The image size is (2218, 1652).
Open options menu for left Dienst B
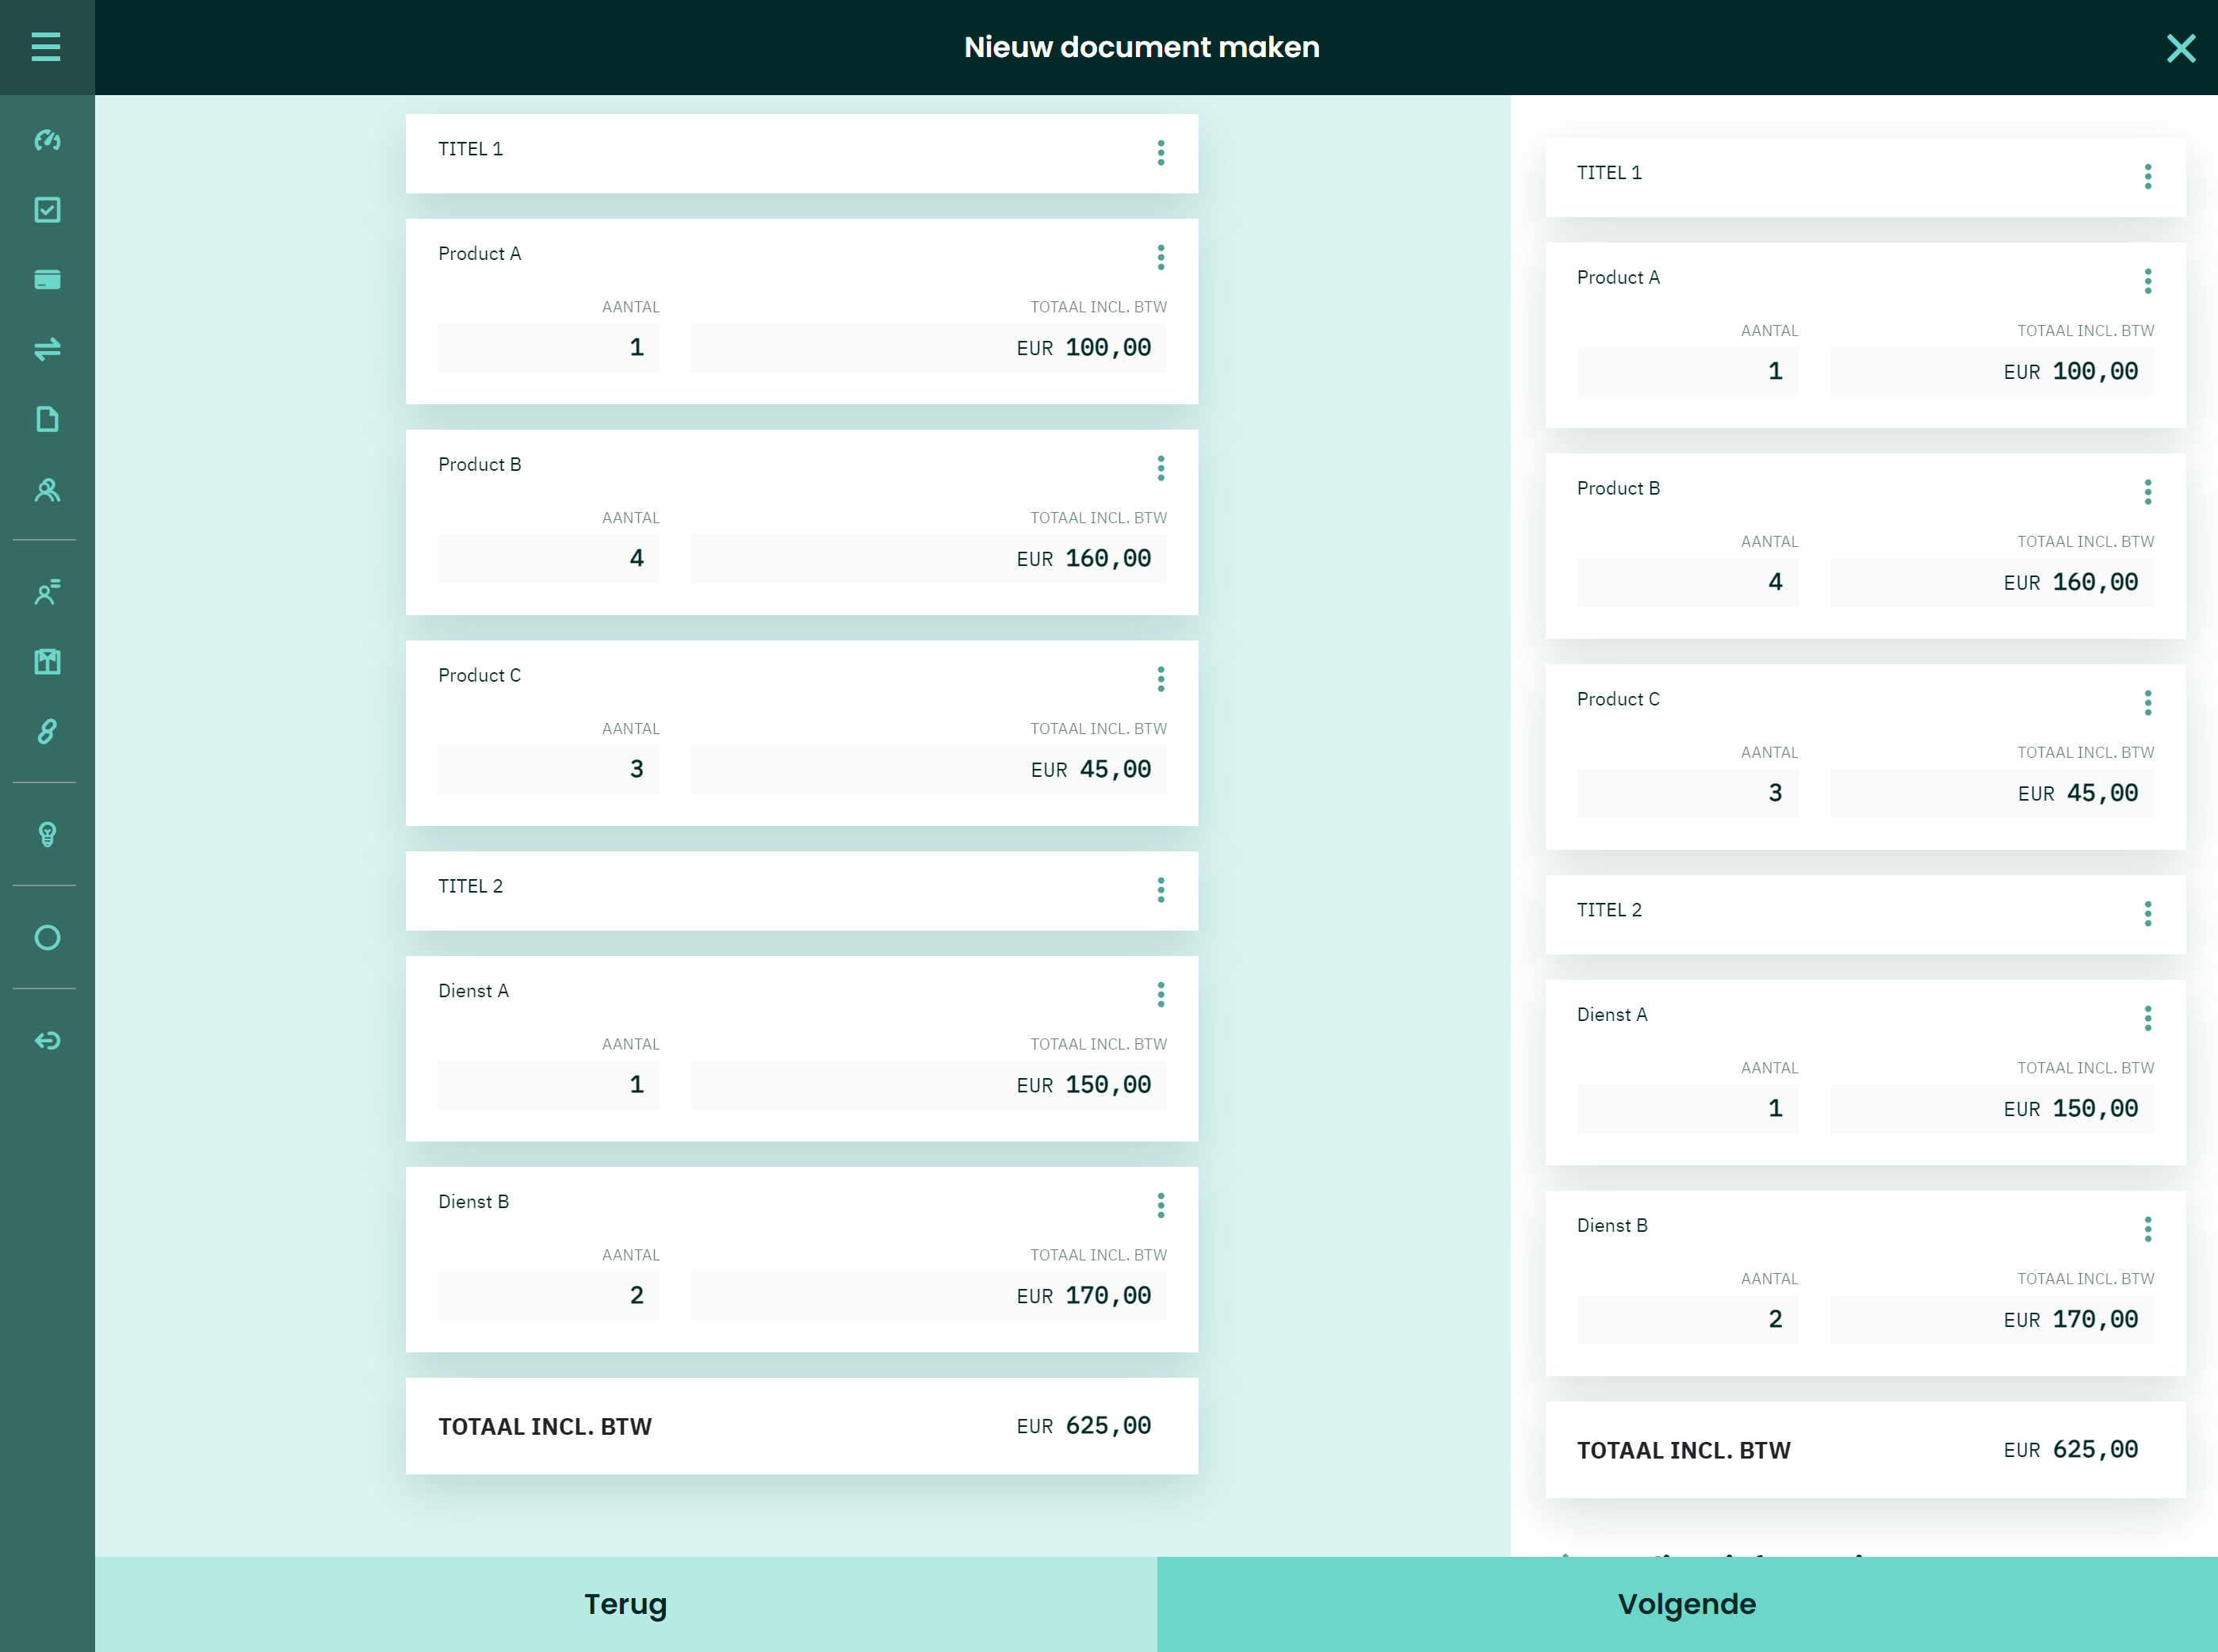1160,1206
